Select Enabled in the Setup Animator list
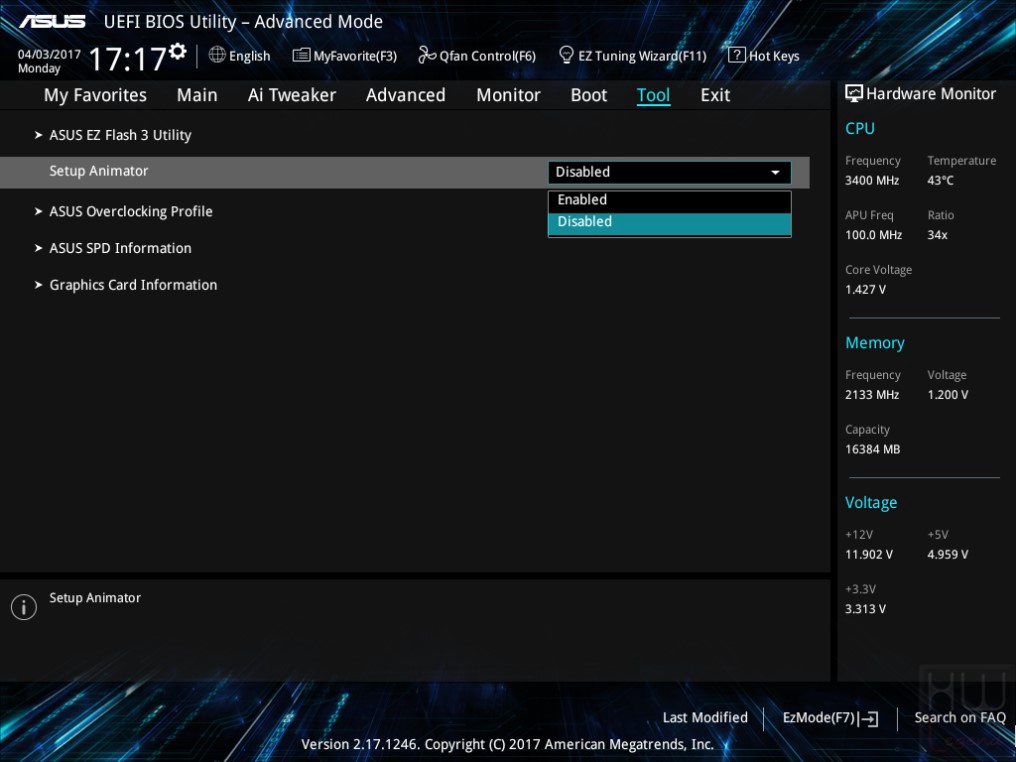 tap(669, 200)
